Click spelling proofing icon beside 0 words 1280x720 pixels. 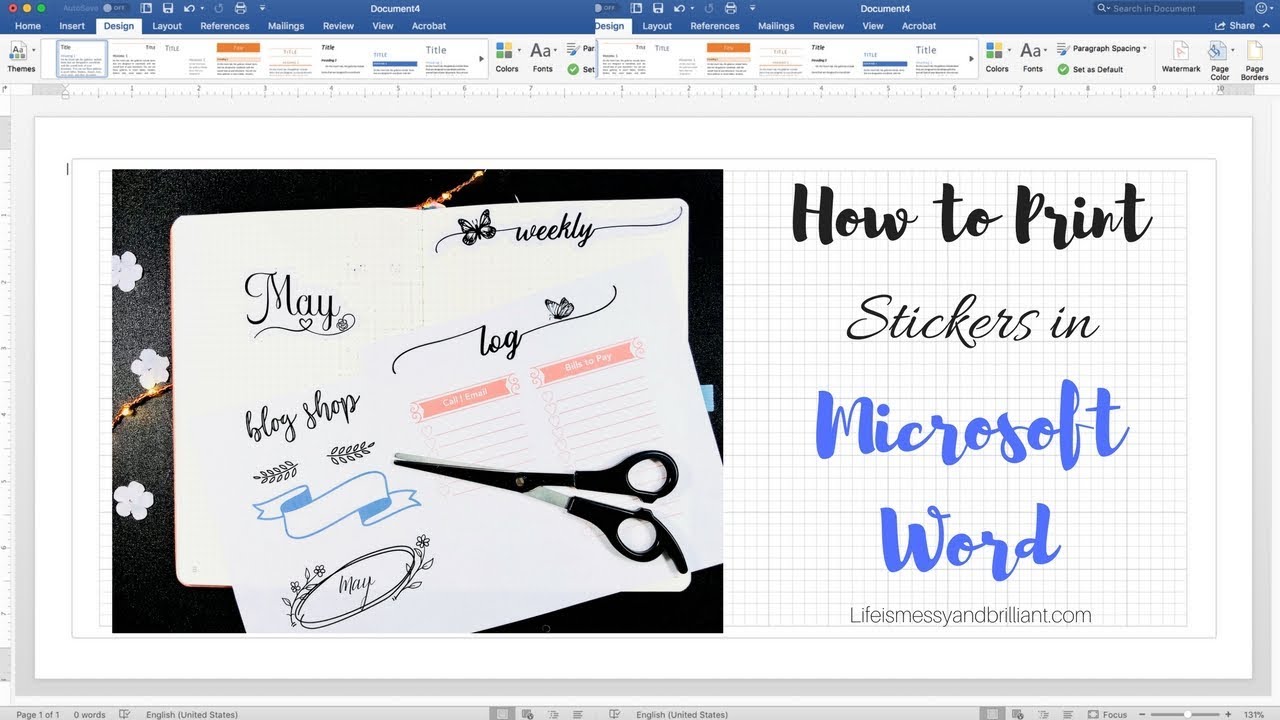coord(125,714)
